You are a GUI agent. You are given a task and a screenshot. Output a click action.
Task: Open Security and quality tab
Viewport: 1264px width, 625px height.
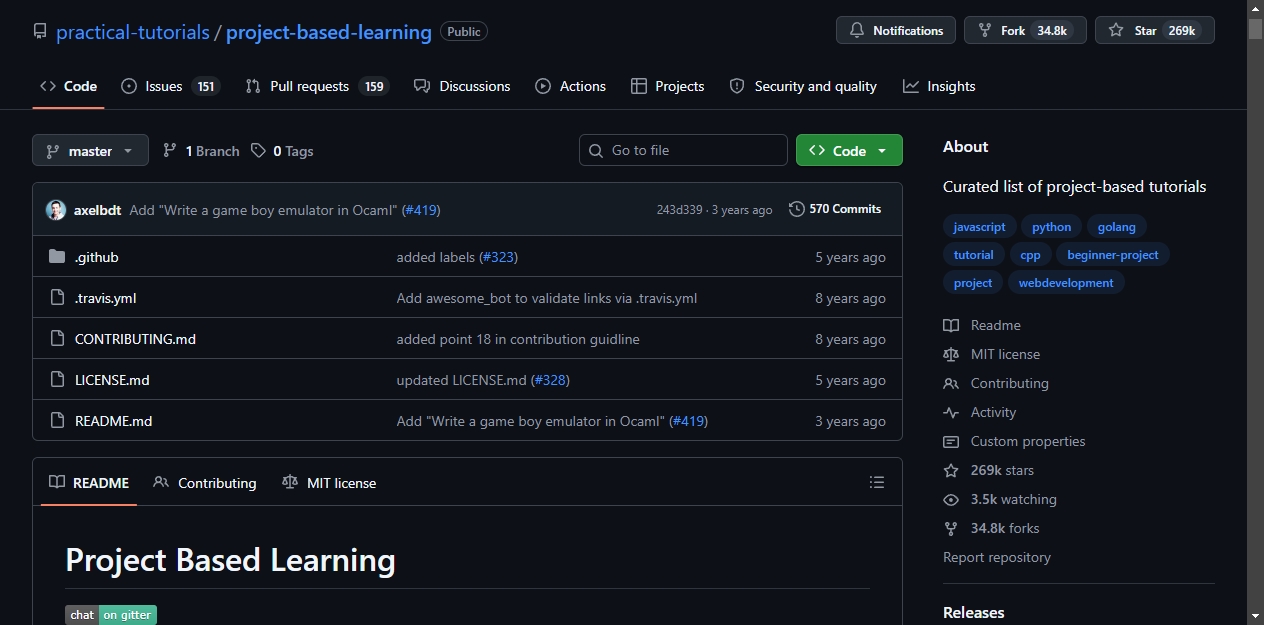(803, 86)
